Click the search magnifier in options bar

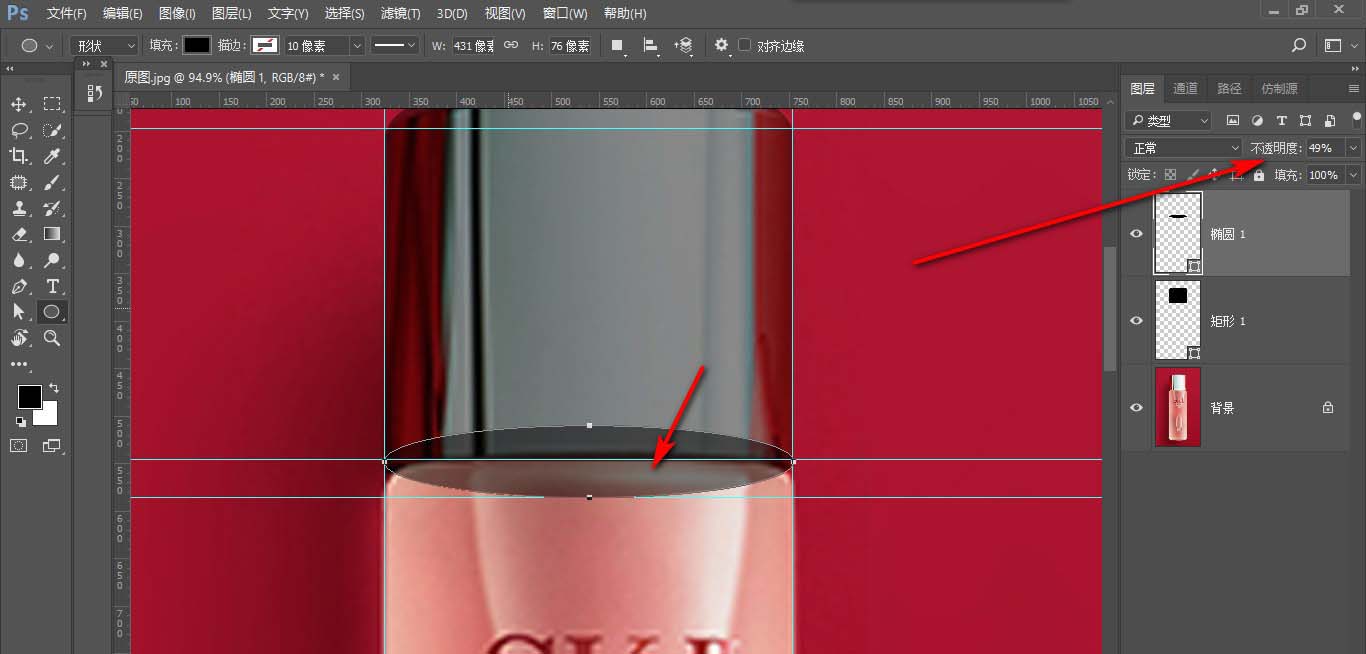pos(1299,45)
